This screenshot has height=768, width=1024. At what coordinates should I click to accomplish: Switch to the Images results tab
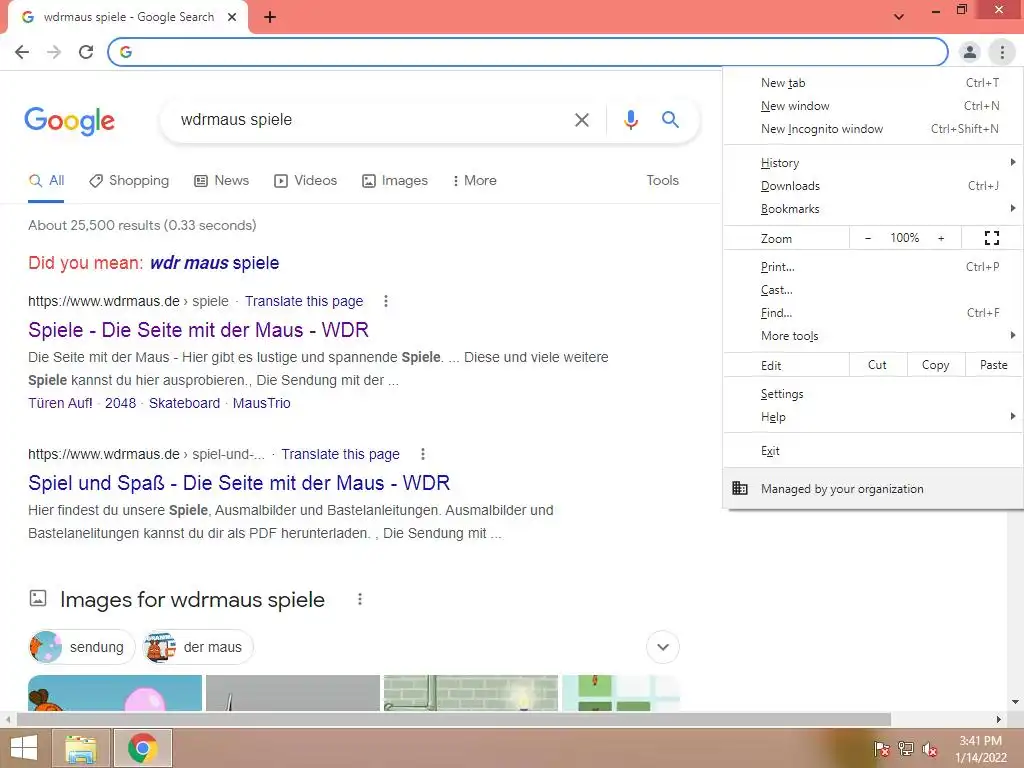(x=395, y=180)
